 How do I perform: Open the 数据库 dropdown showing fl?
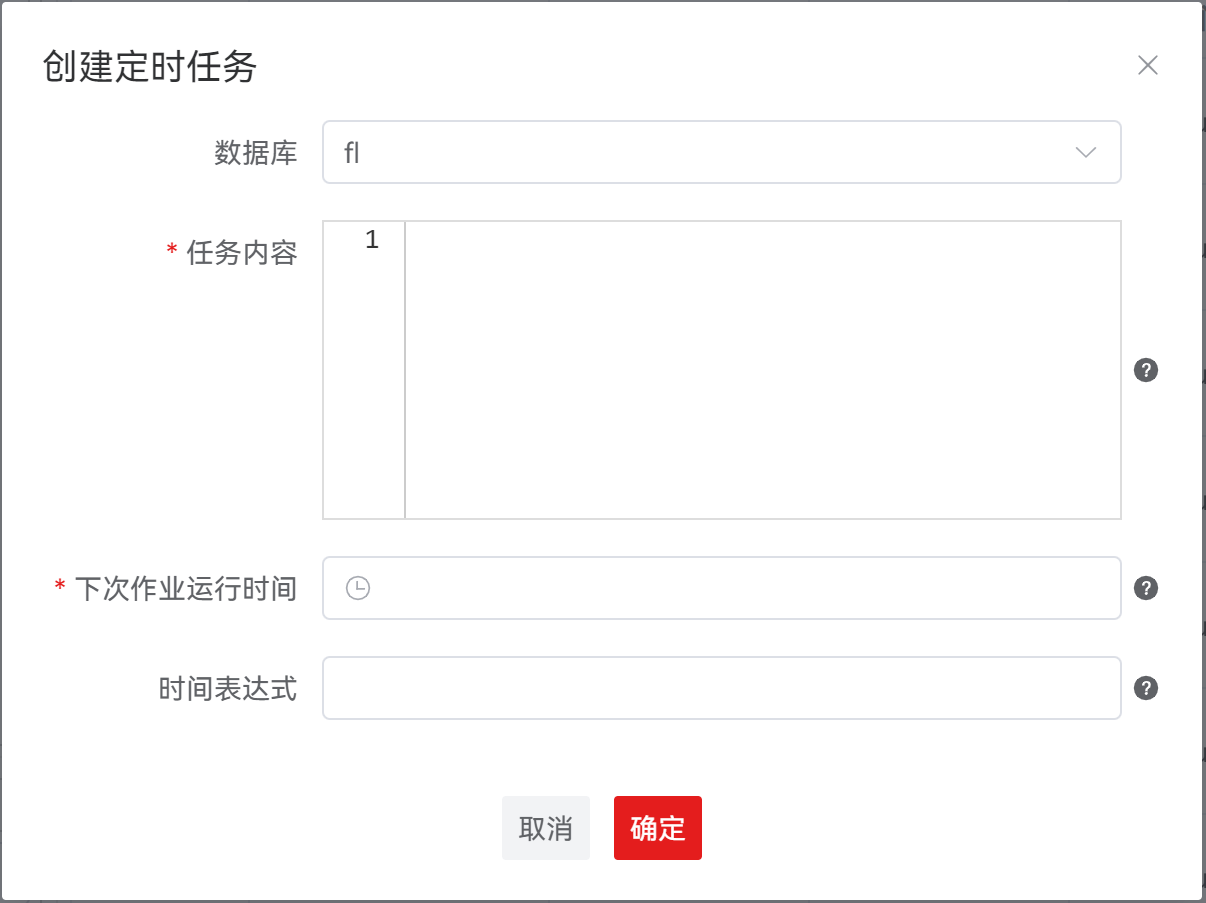pyautogui.click(x=700, y=153)
